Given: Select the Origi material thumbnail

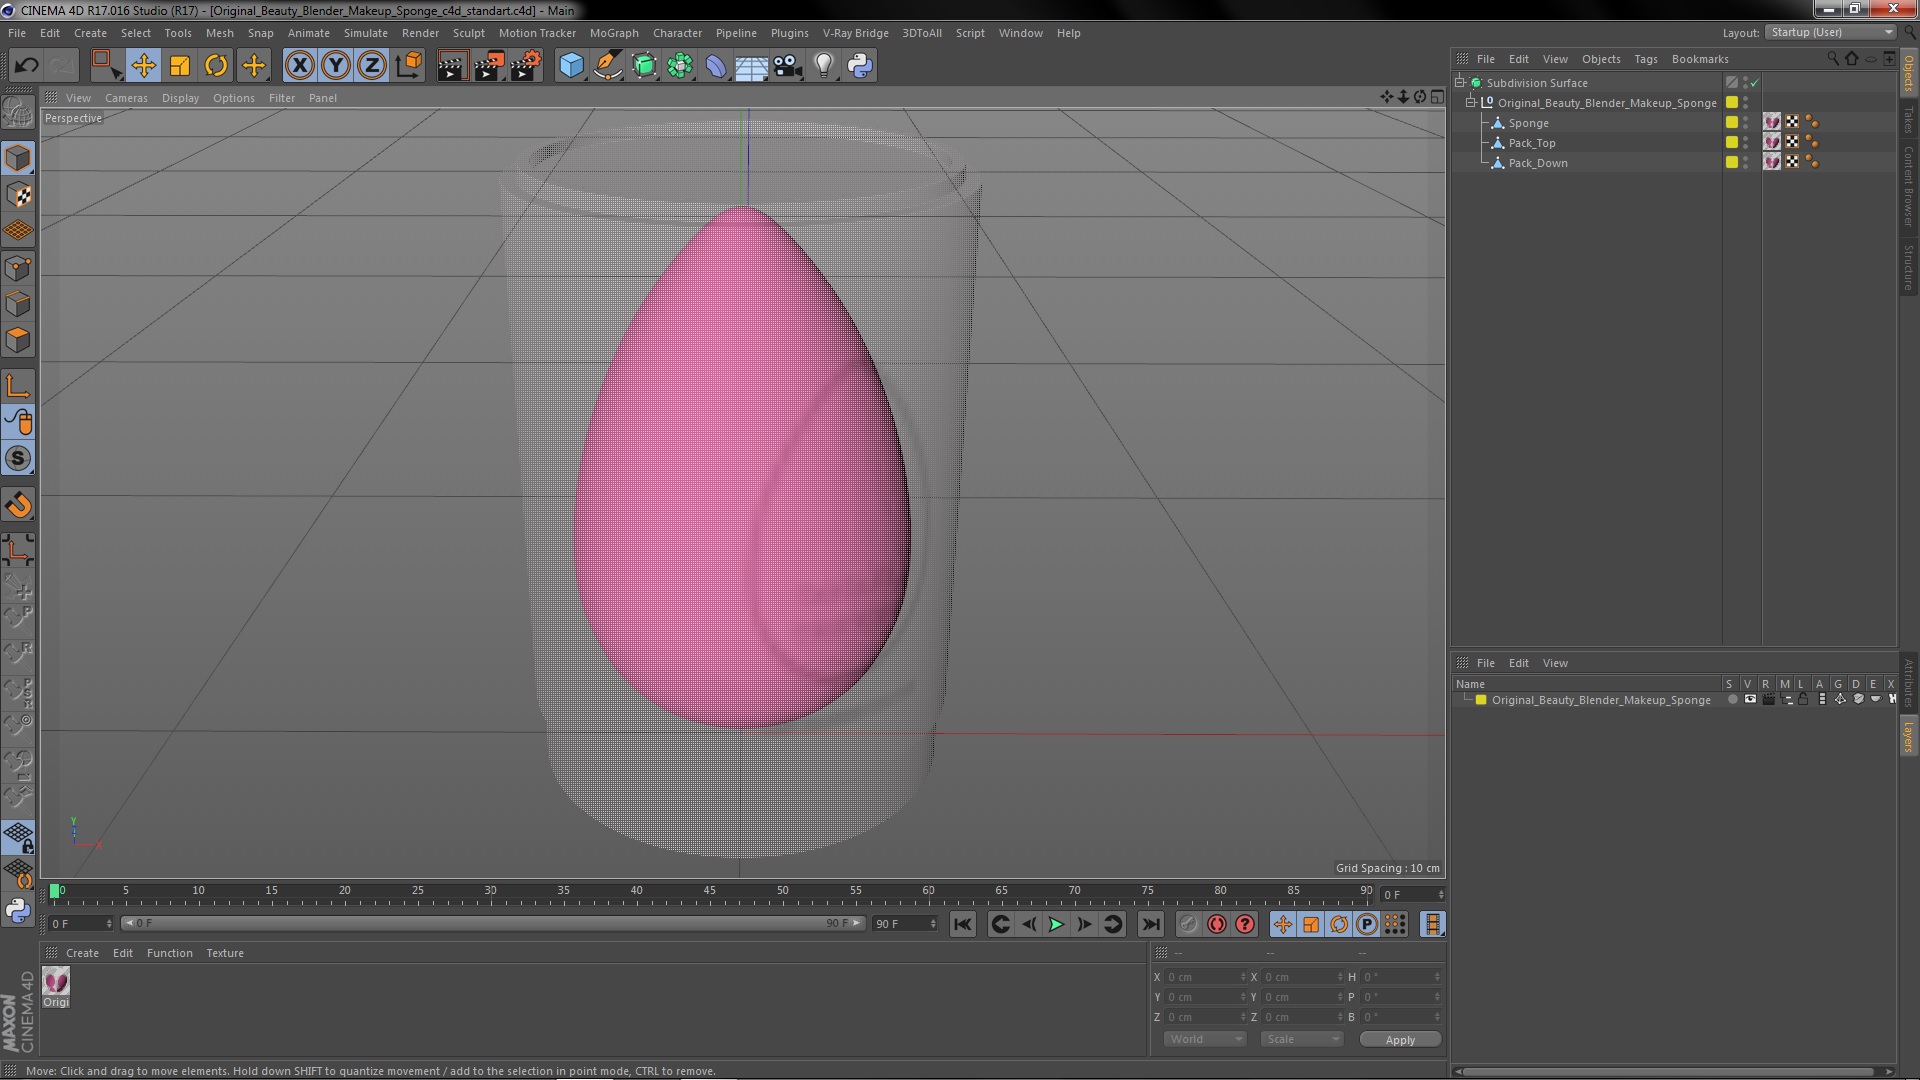Looking at the screenshot, I should click(x=56, y=982).
